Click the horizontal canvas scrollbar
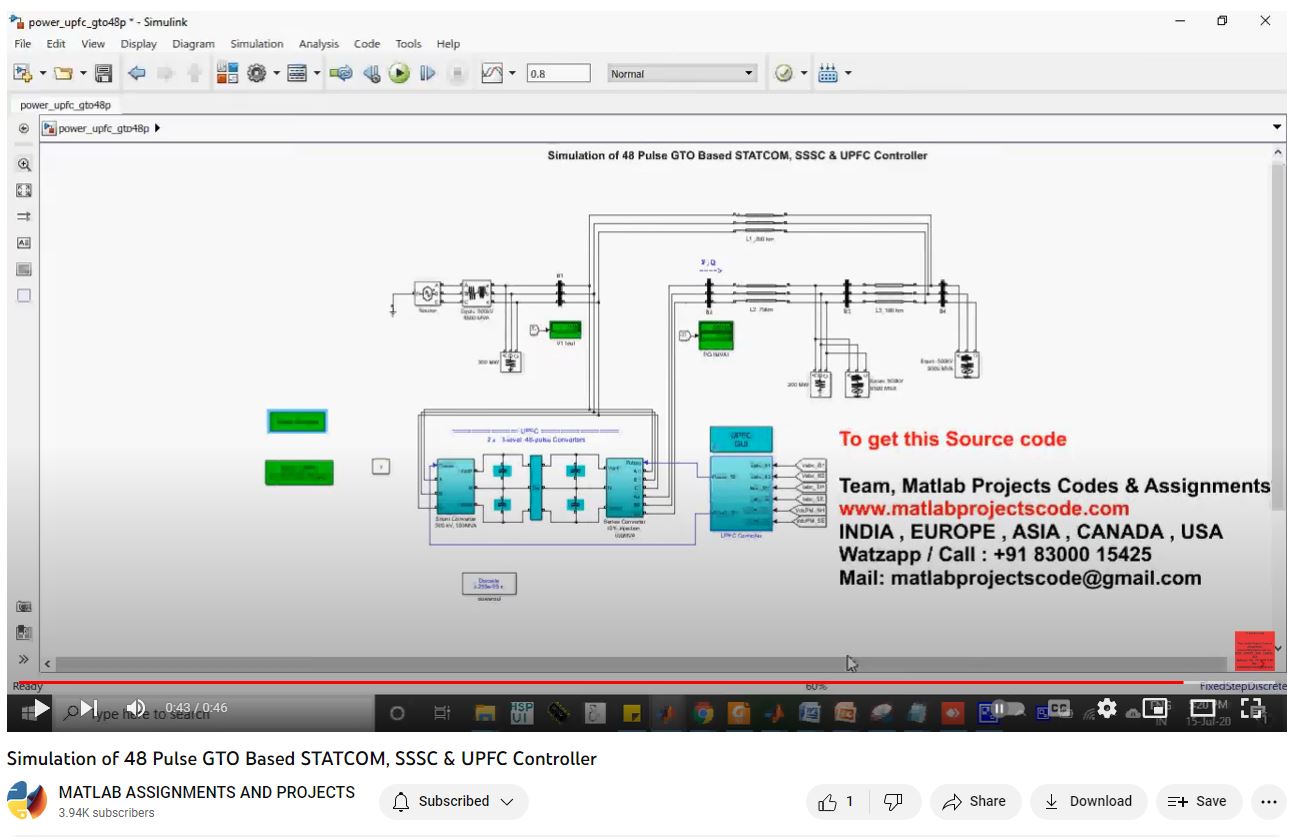1294x837 pixels. pyautogui.click(x=640, y=664)
